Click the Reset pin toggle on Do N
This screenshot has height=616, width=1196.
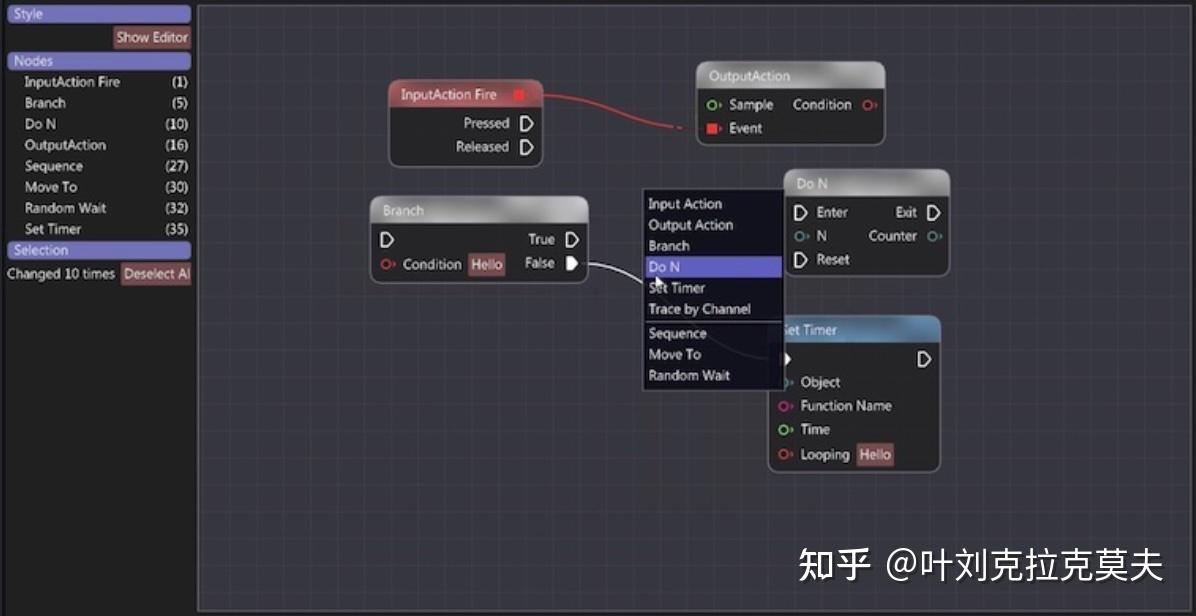coord(800,259)
